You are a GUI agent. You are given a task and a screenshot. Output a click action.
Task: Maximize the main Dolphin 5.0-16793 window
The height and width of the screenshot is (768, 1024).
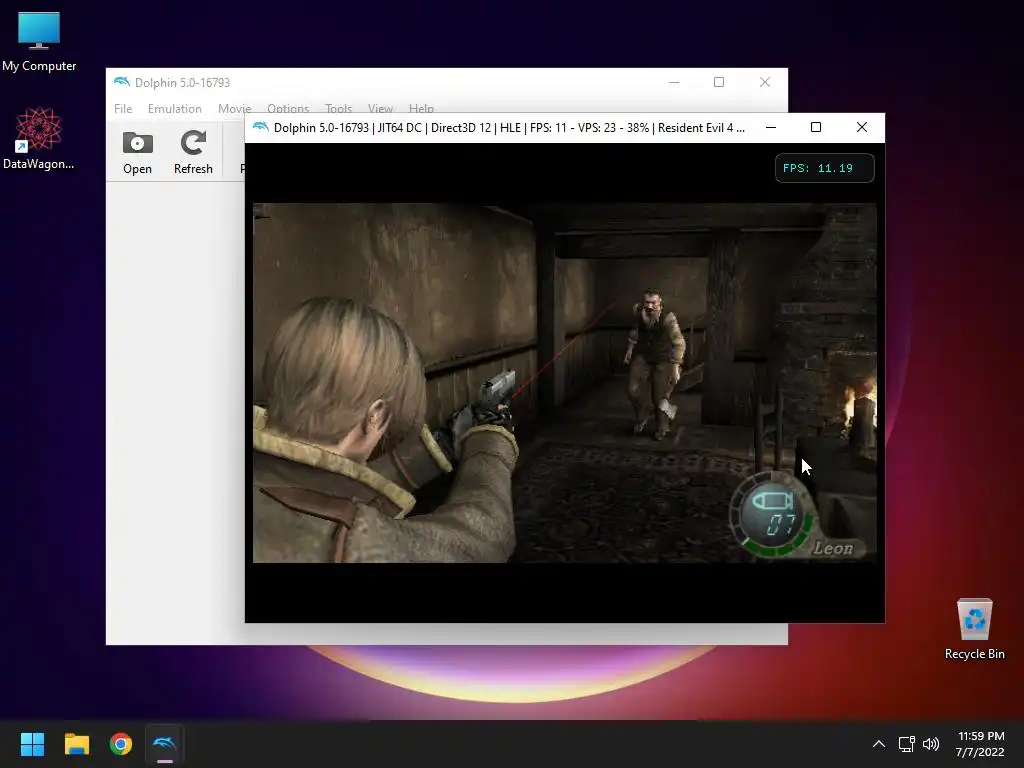click(x=719, y=82)
